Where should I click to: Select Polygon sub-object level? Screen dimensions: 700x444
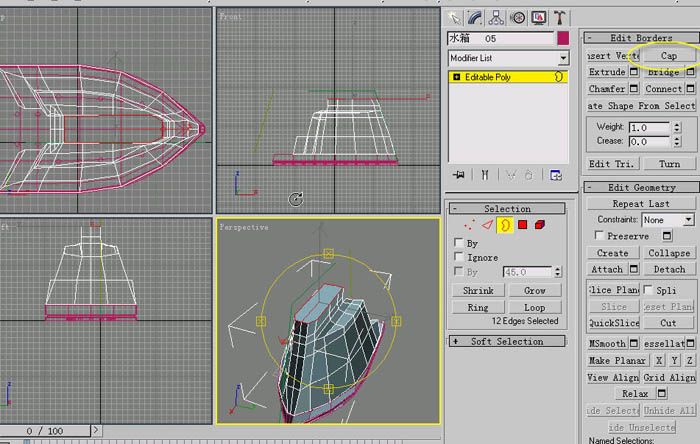coord(522,225)
